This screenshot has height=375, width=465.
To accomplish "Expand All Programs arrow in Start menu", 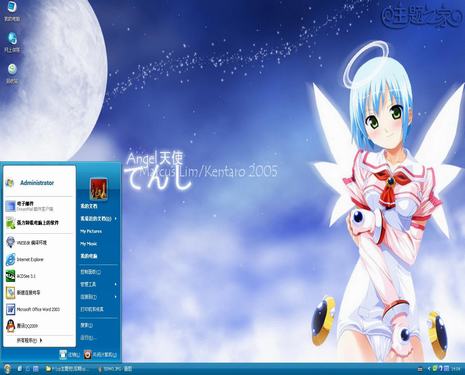I will tap(41, 340).
